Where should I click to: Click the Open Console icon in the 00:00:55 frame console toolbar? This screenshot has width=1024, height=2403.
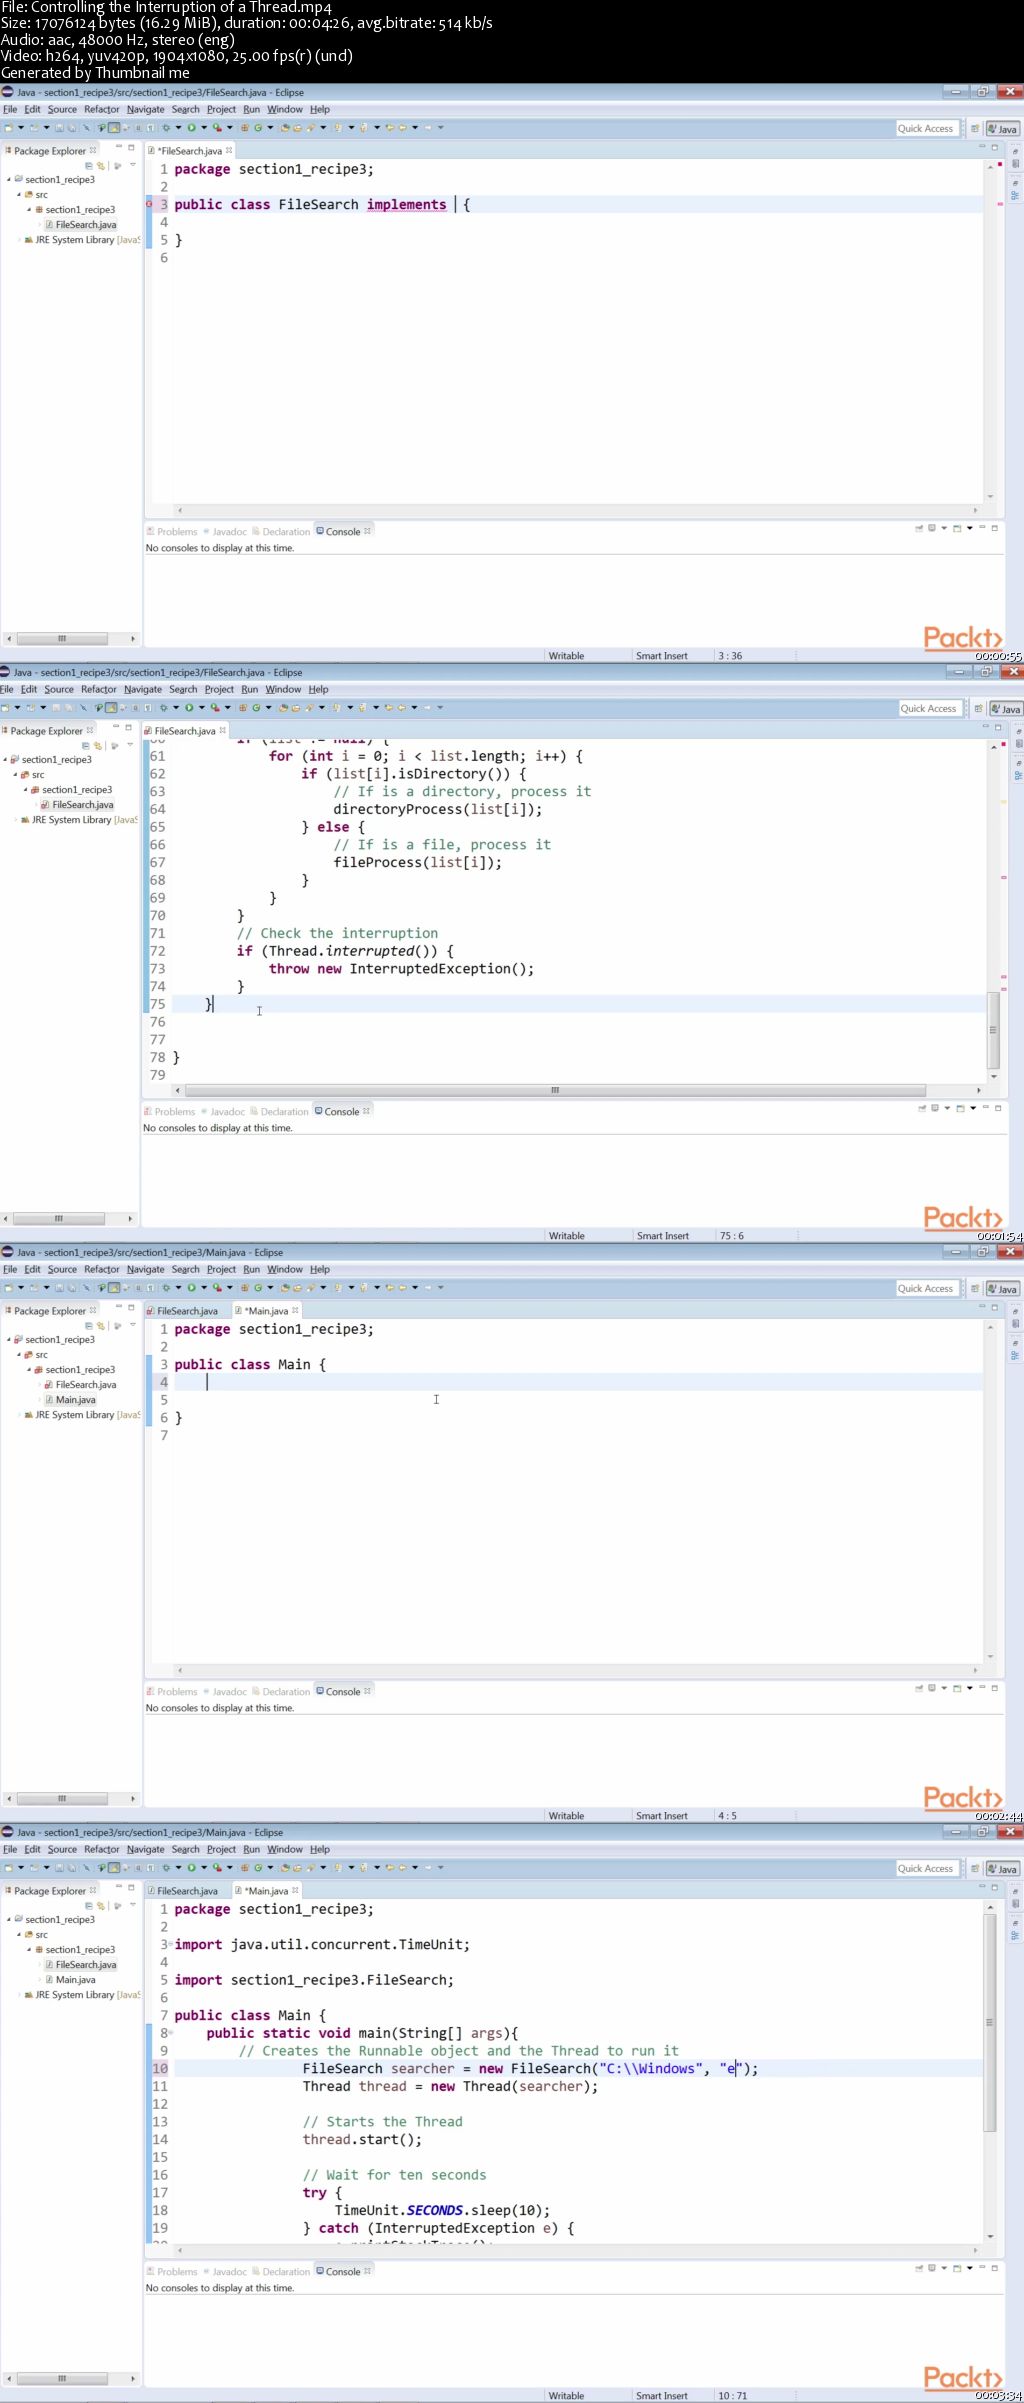tap(956, 528)
